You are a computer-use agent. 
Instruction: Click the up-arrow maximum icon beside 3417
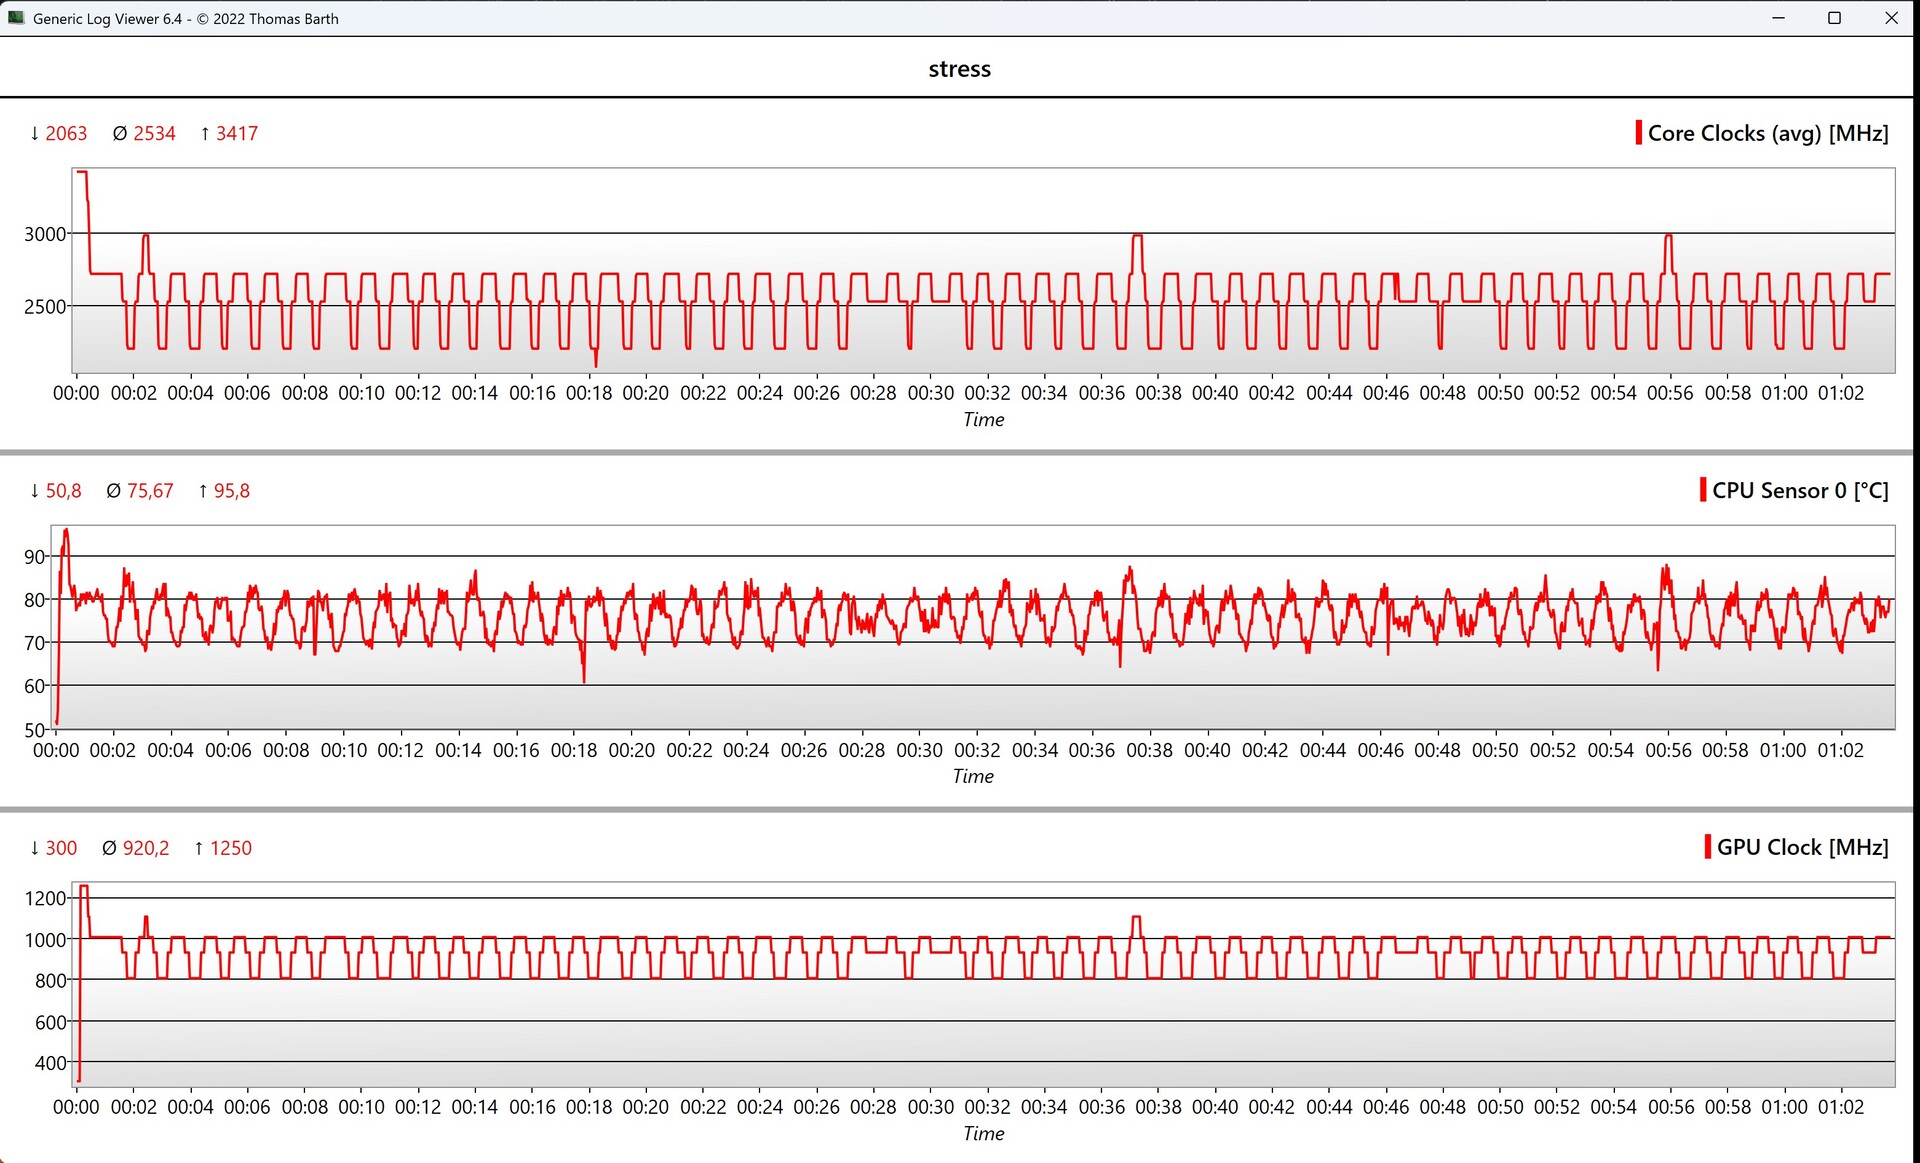(205, 133)
